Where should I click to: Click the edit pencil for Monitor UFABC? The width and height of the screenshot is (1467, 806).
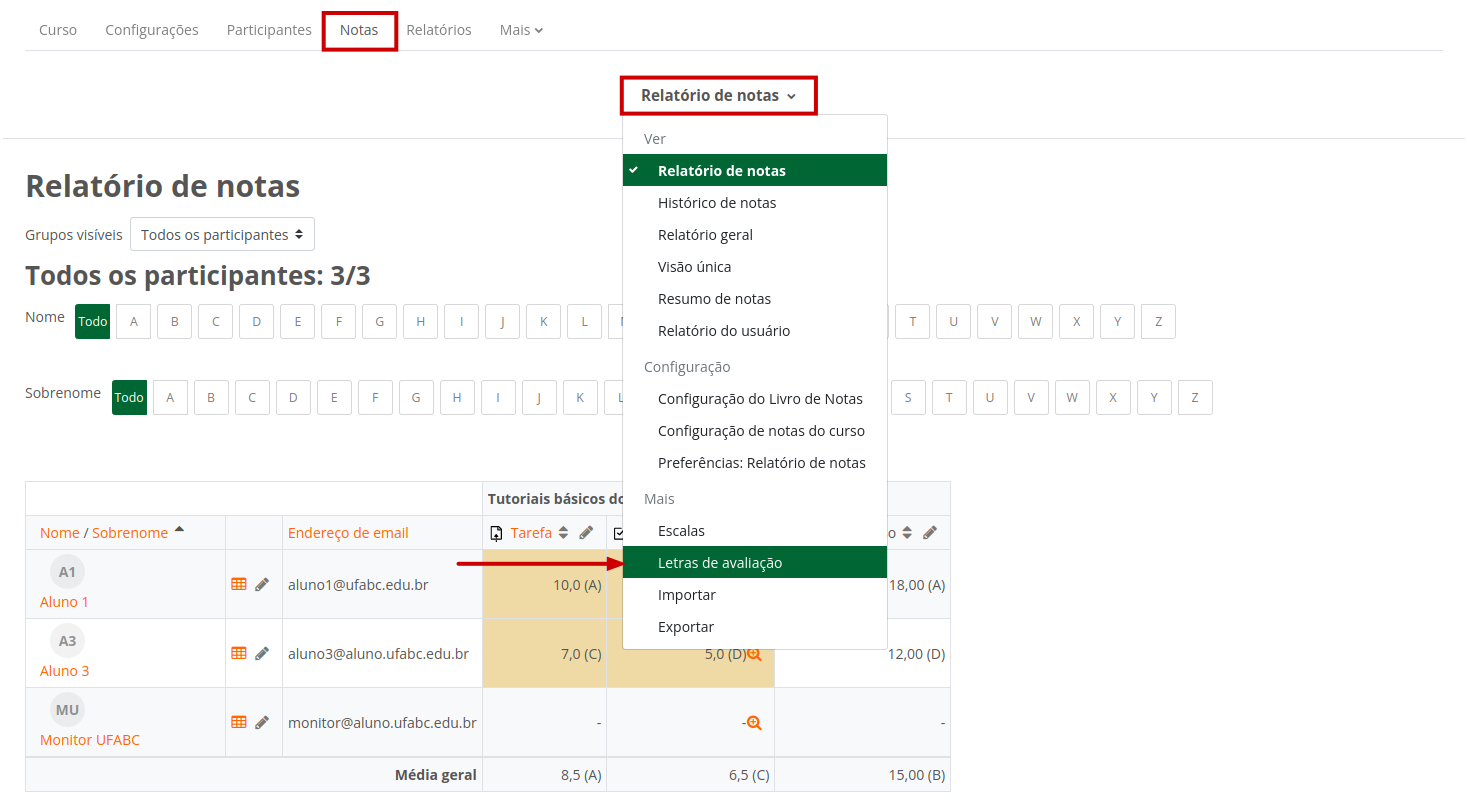pyautogui.click(x=262, y=722)
